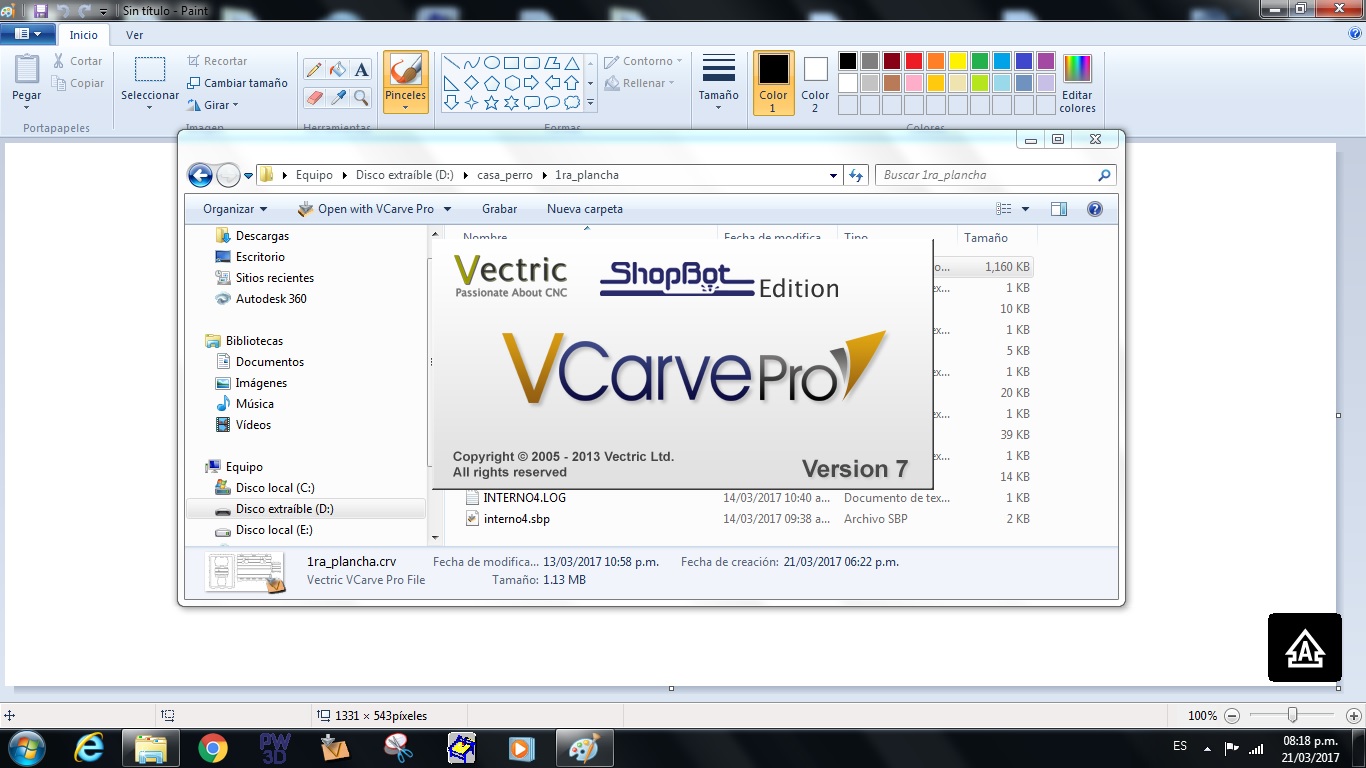This screenshot has width=1366, height=768.
Task: Click the Undo arrow in title bar
Action: (x=63, y=10)
